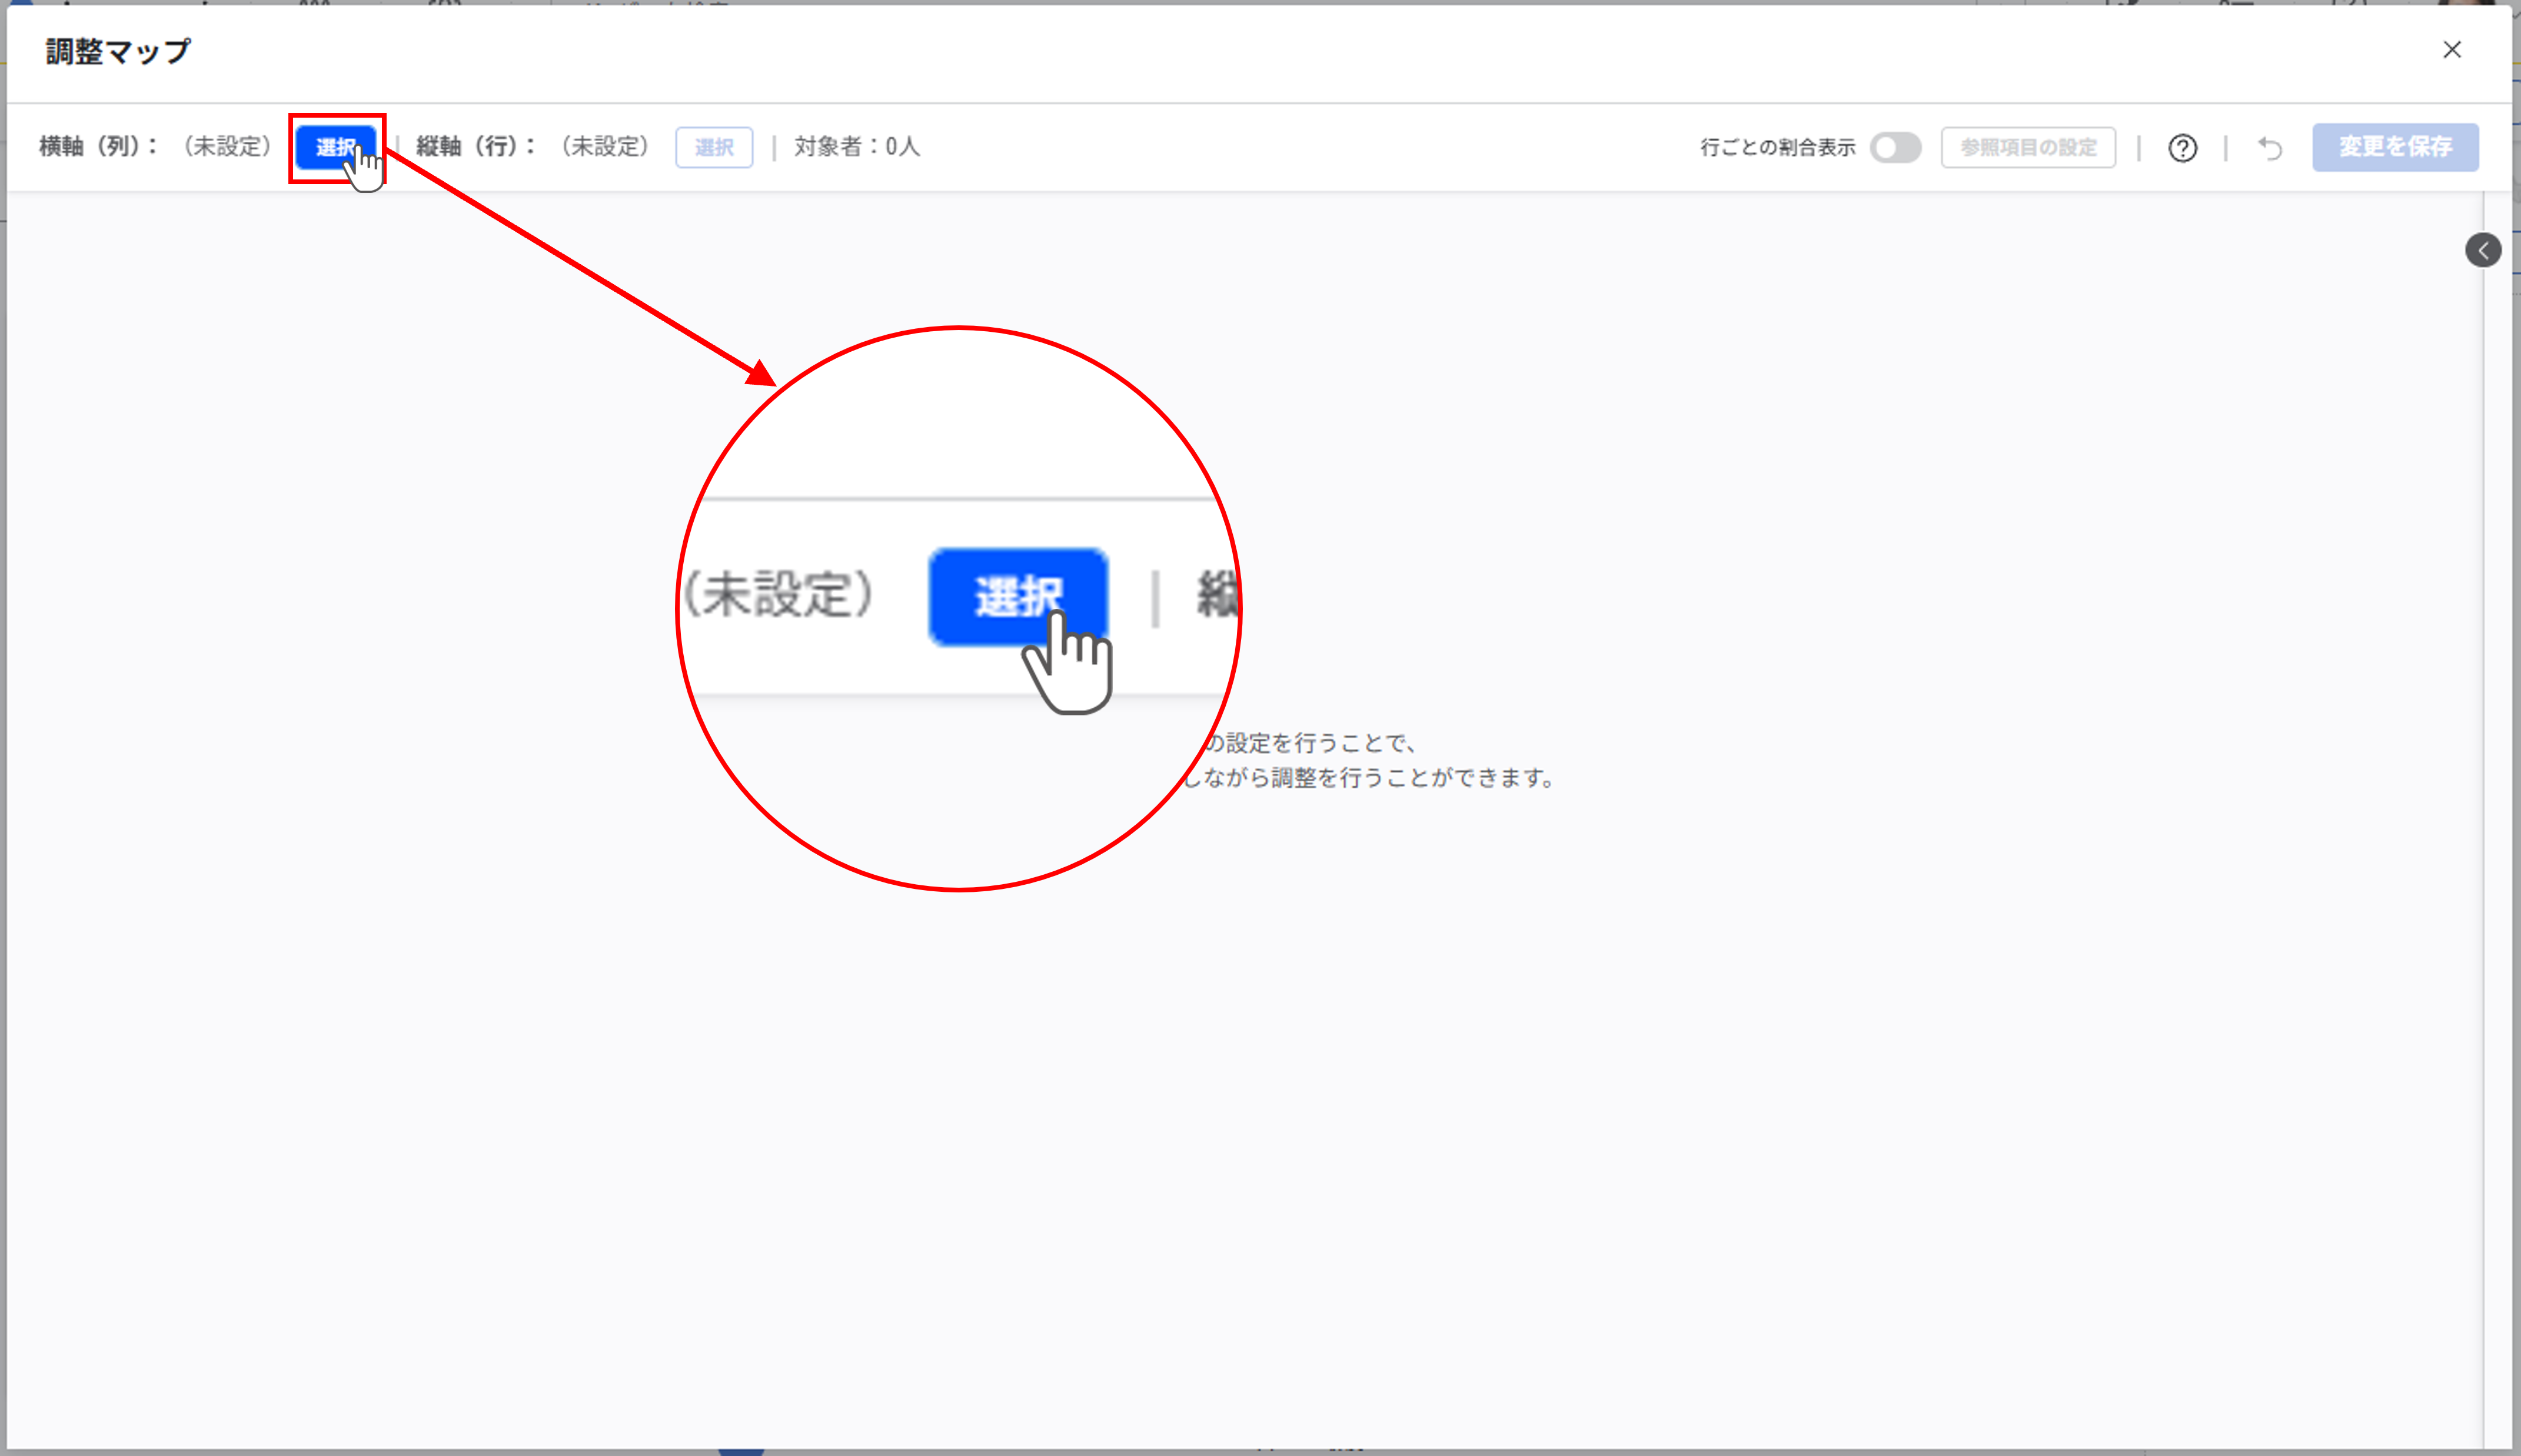Toggle the 行ごとの割合表示 switch

pos(1895,148)
